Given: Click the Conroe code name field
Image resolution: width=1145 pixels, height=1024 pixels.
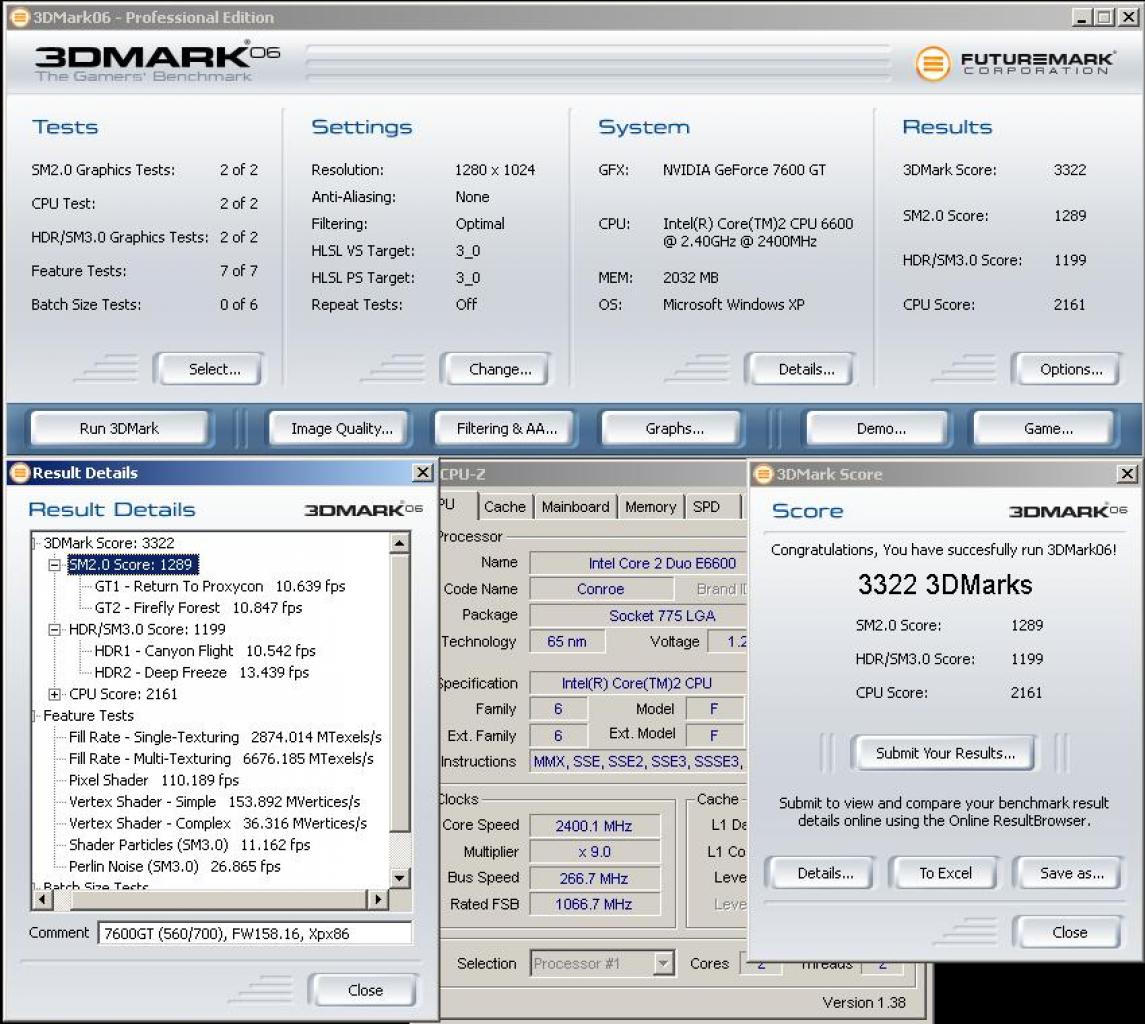Looking at the screenshot, I should click(600, 589).
